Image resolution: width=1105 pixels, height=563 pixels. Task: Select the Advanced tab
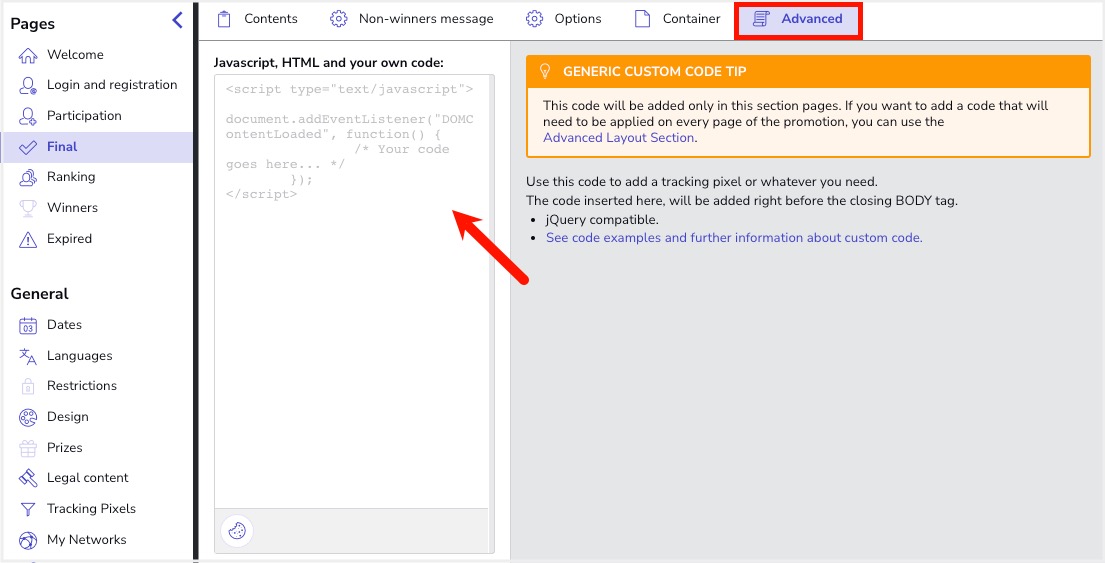coord(798,20)
